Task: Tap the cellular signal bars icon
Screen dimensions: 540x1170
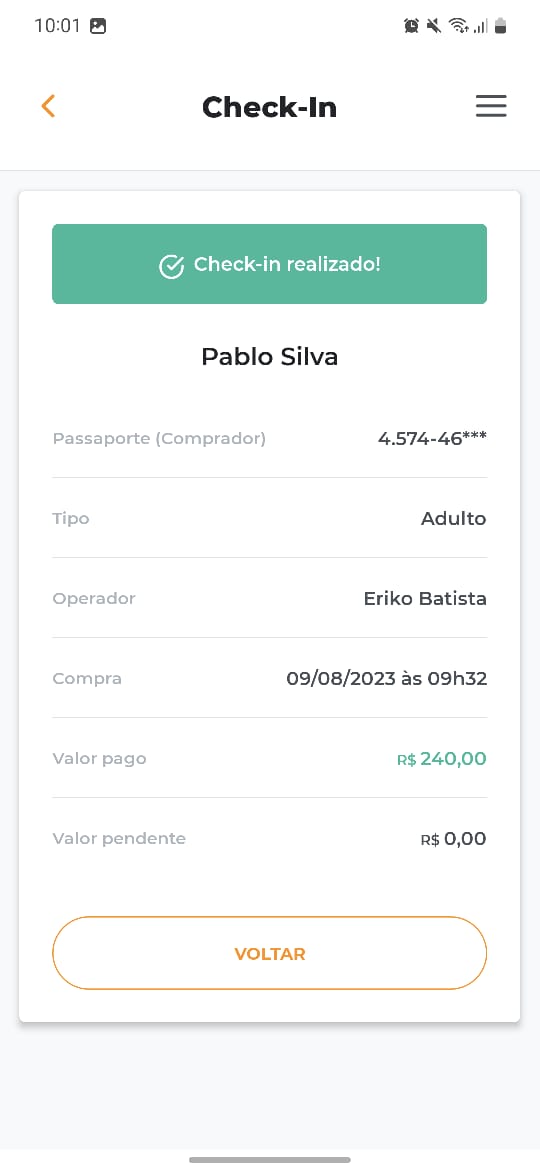Action: [480, 27]
